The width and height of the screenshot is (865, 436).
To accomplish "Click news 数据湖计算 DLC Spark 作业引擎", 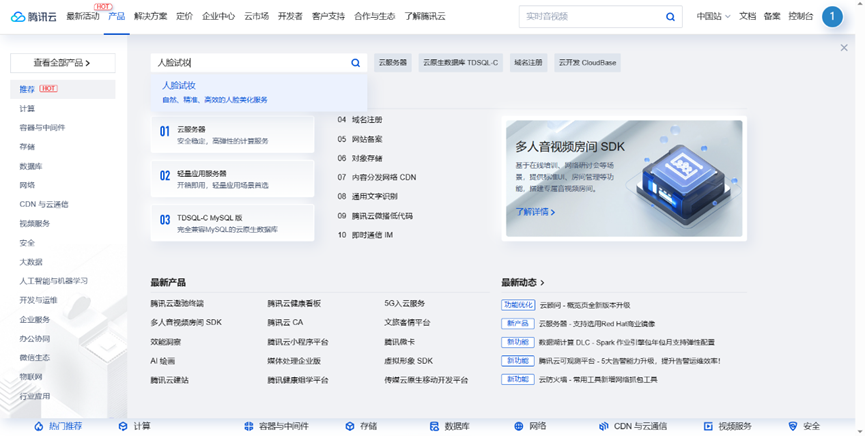I will coord(627,342).
